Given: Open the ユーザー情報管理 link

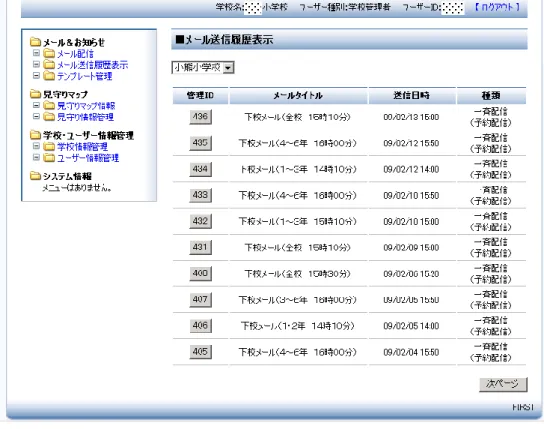Looking at the screenshot, I should click(88, 158).
